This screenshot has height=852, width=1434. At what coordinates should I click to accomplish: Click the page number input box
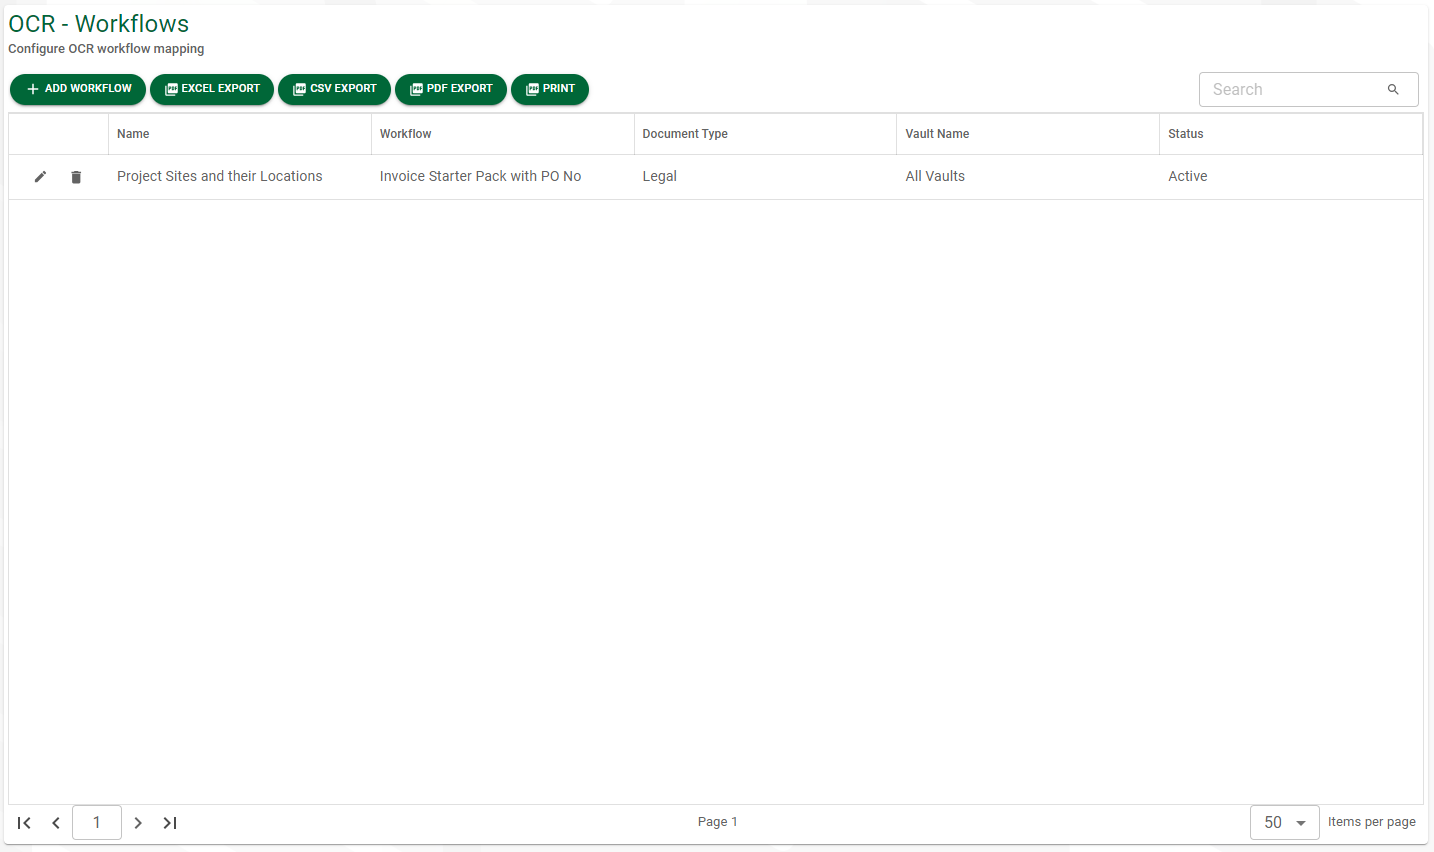(97, 822)
